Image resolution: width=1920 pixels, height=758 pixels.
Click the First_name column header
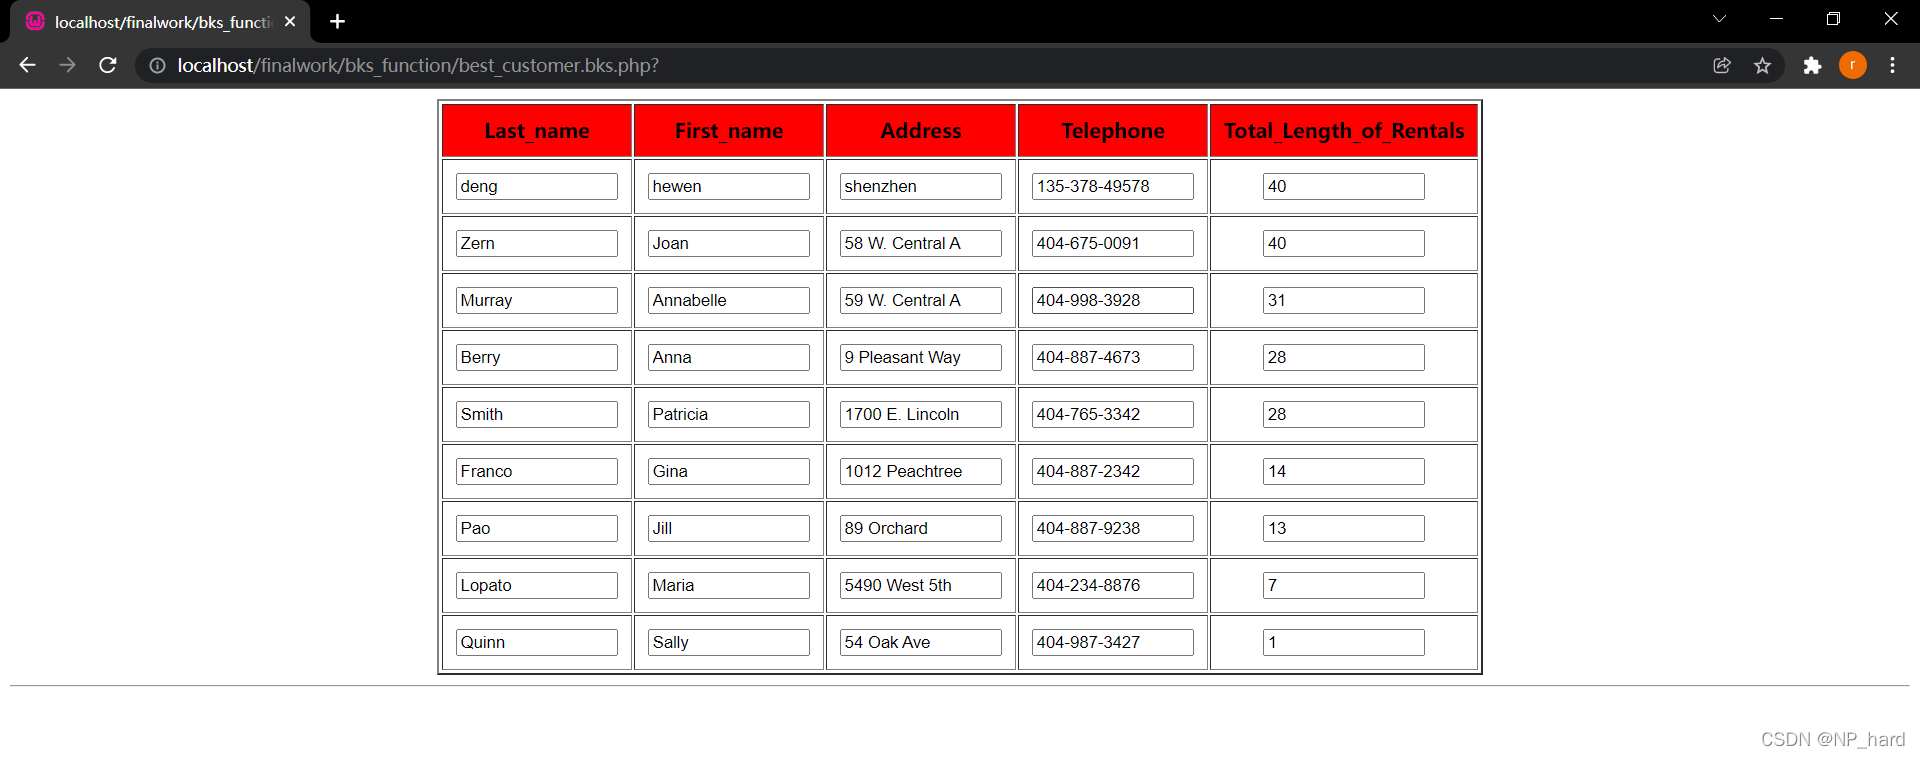click(729, 131)
